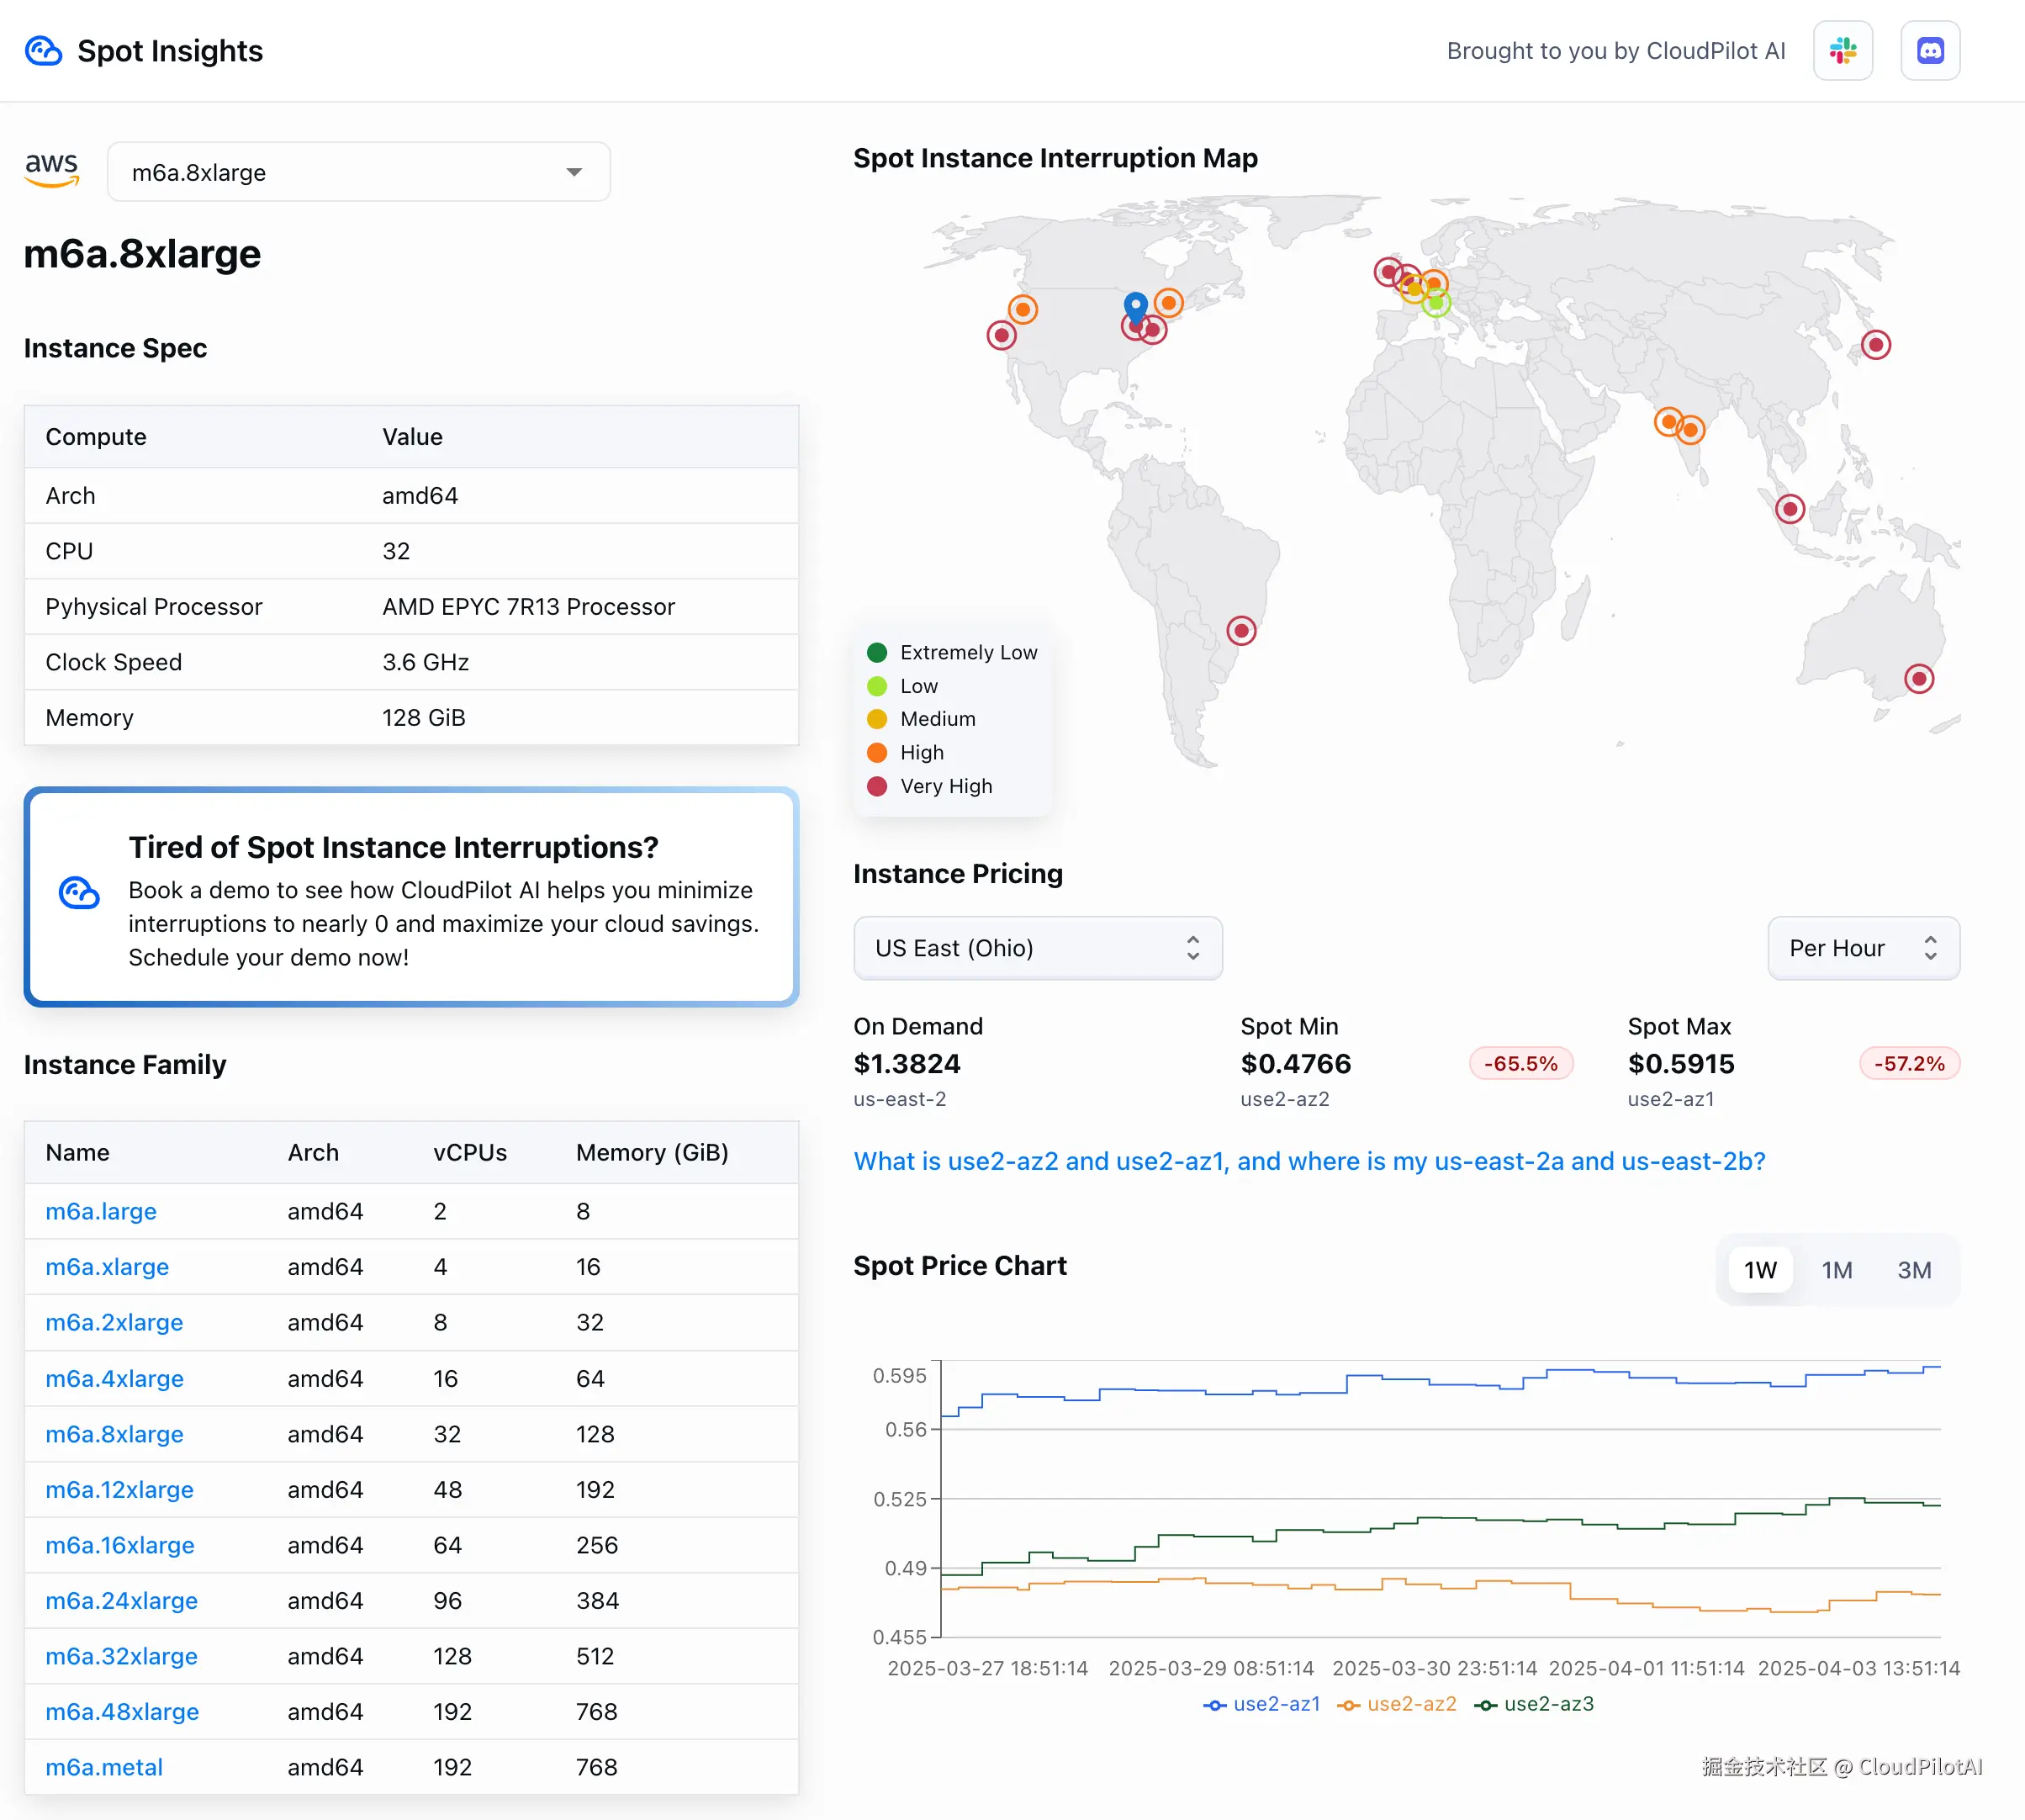Screen dimensions: 2025x1820
Task: Click the Australia interruption marker on map
Action: pyautogui.click(x=1918, y=679)
